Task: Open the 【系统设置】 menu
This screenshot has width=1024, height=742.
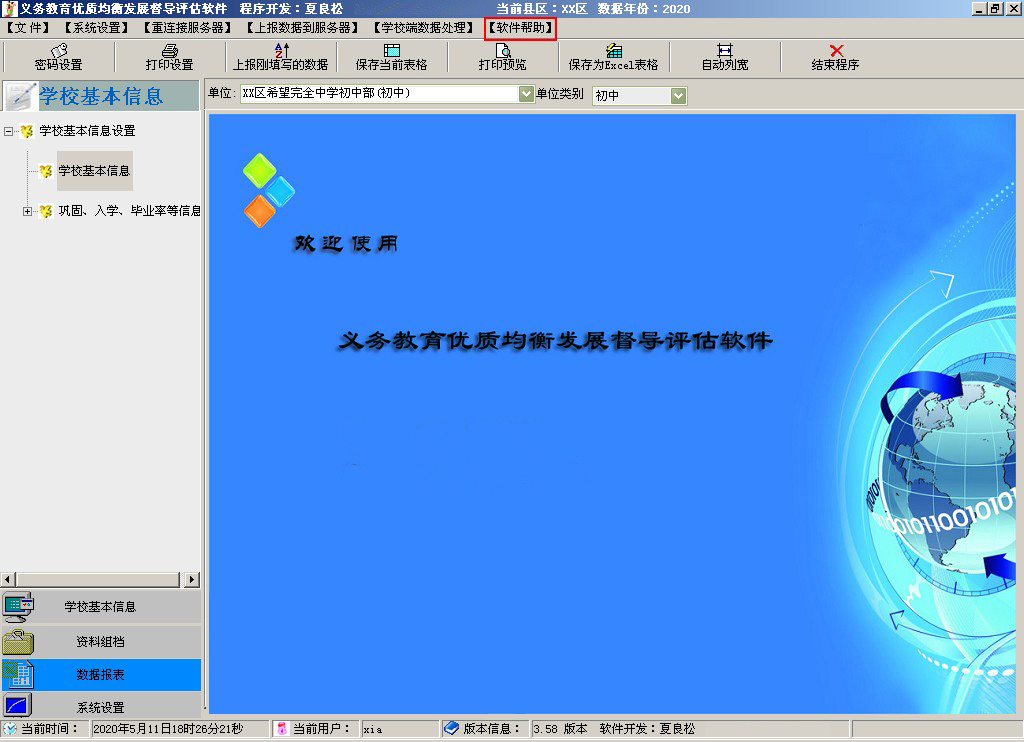Action: click(x=97, y=27)
